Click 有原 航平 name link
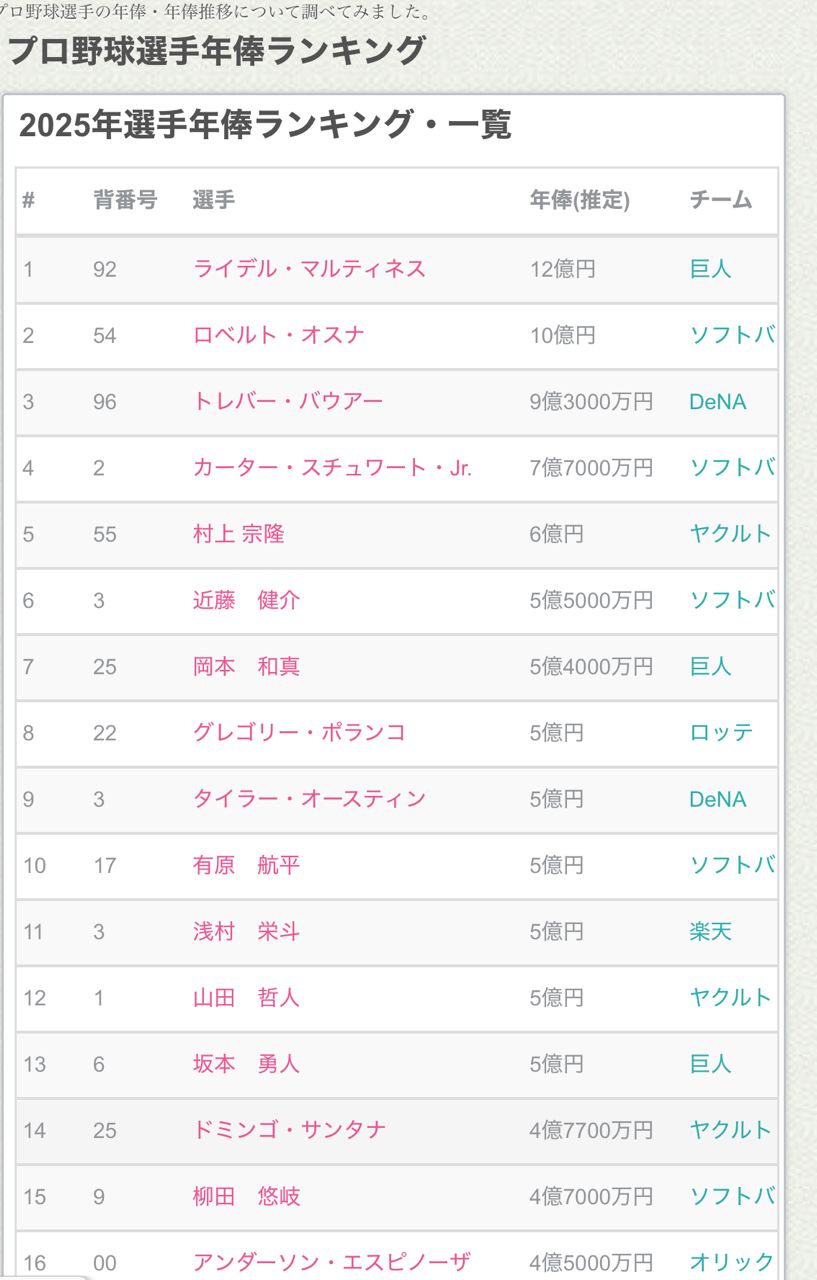This screenshot has width=817, height=1280. click(x=246, y=865)
